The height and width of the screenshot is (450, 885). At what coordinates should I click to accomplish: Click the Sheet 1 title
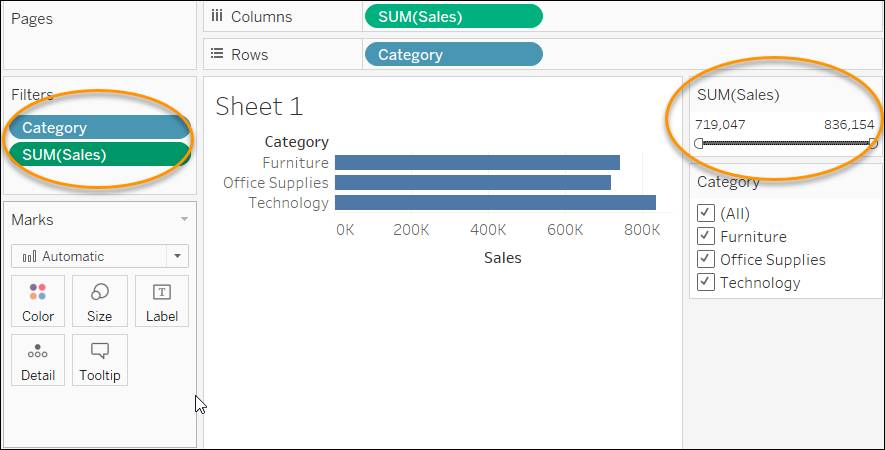[259, 107]
